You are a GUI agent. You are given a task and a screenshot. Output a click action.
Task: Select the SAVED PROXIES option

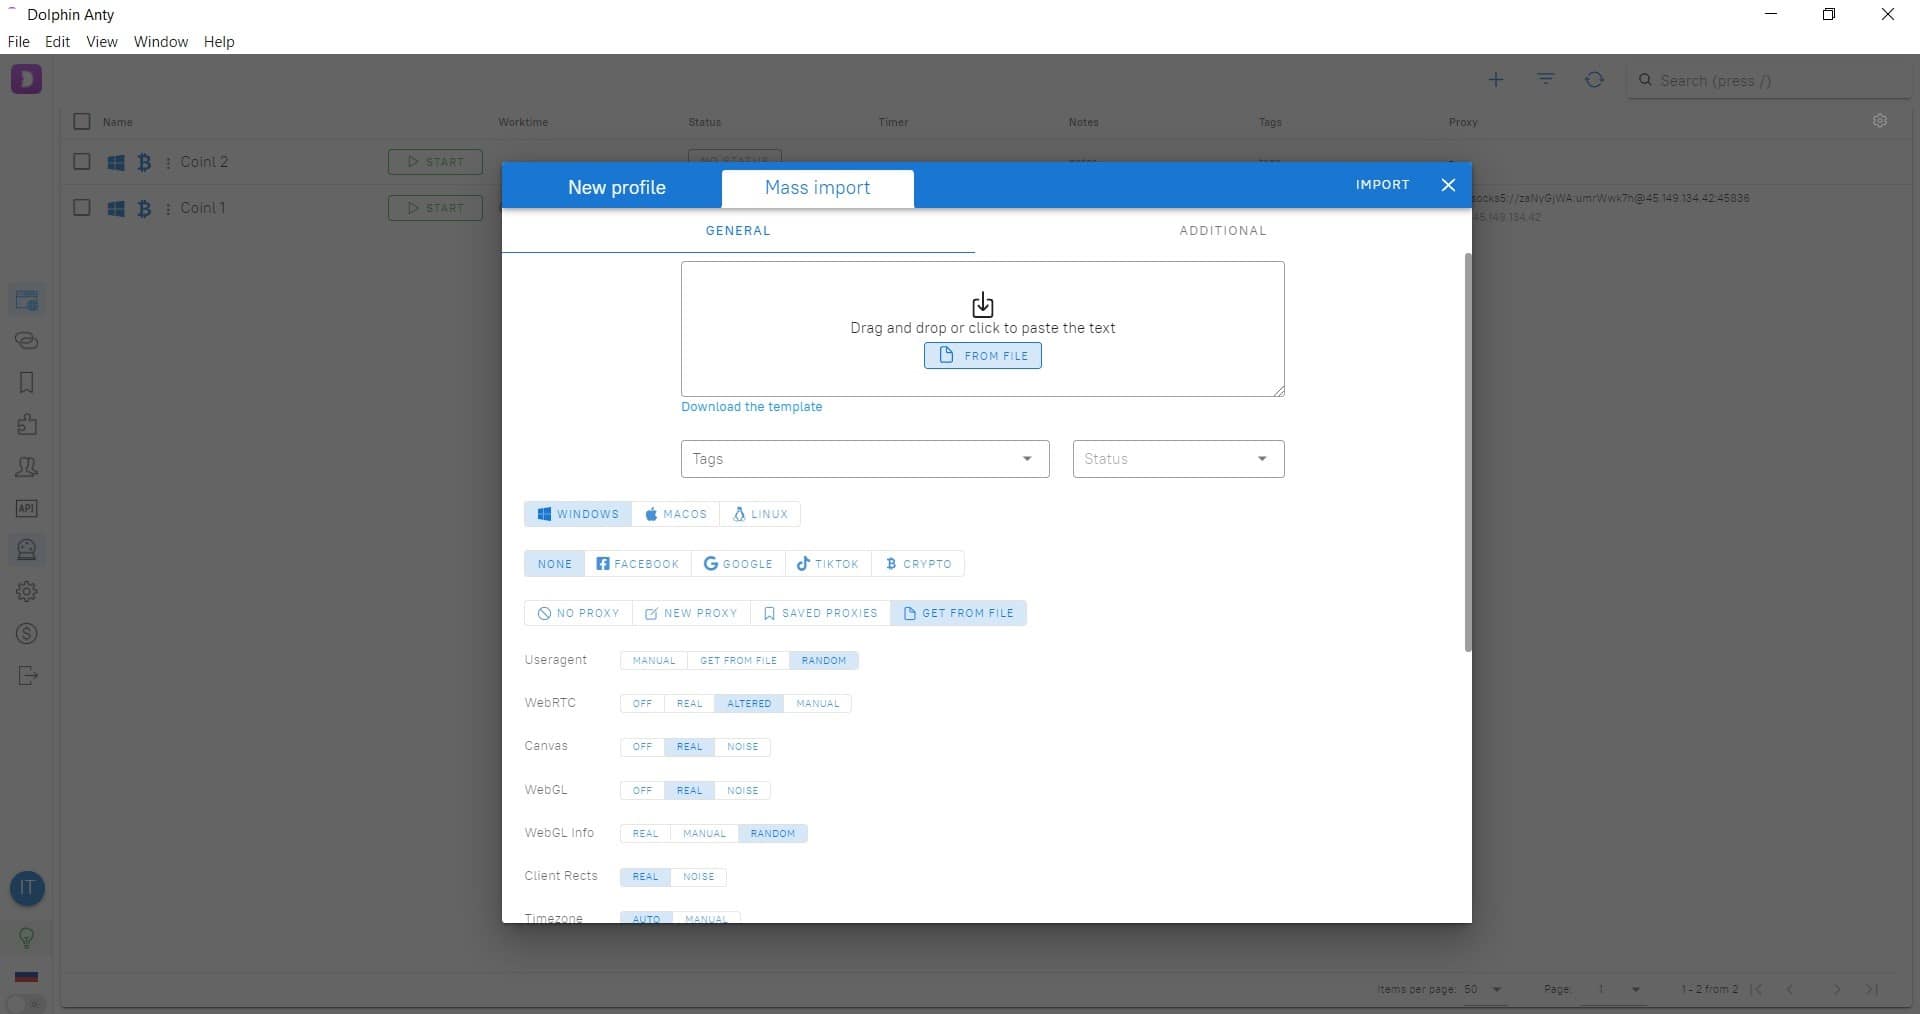pos(820,613)
